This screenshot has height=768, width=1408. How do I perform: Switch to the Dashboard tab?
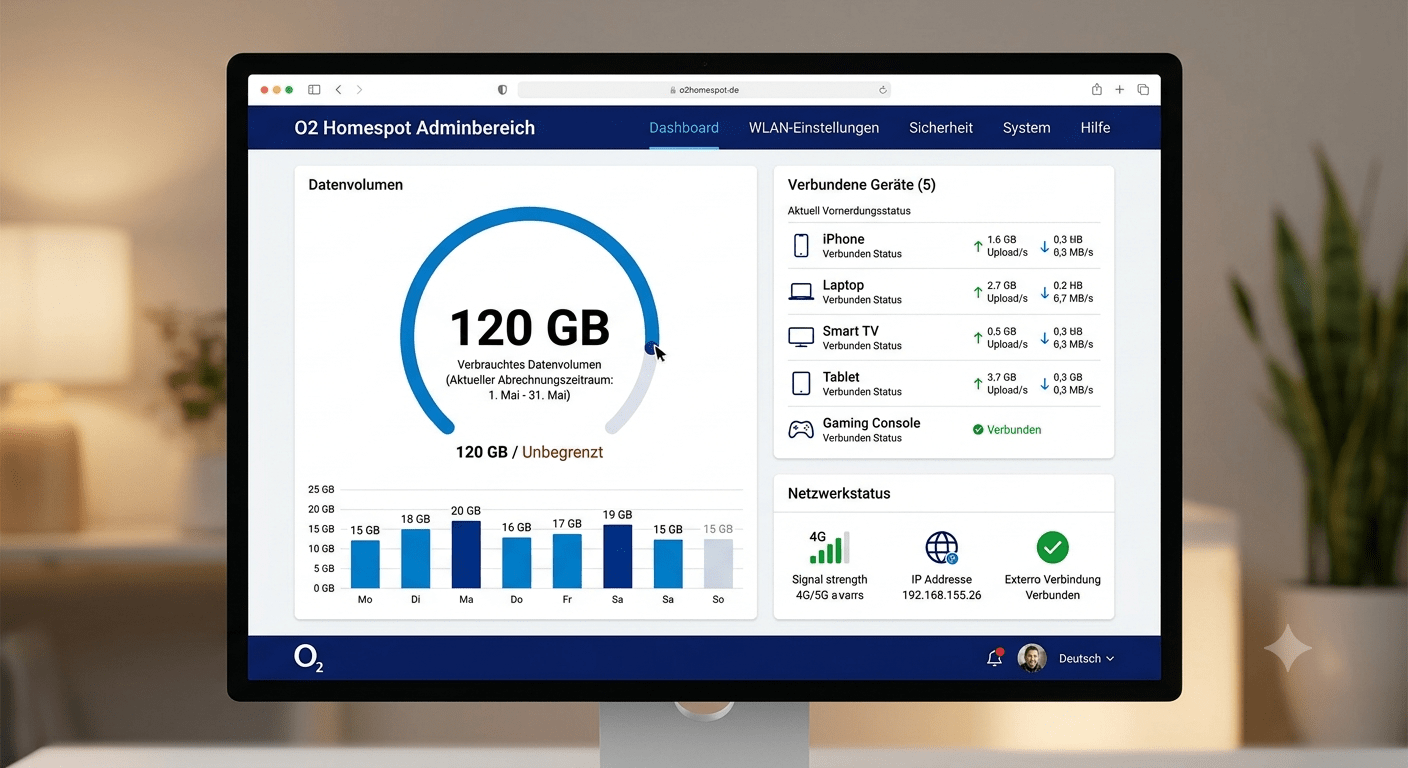[684, 128]
